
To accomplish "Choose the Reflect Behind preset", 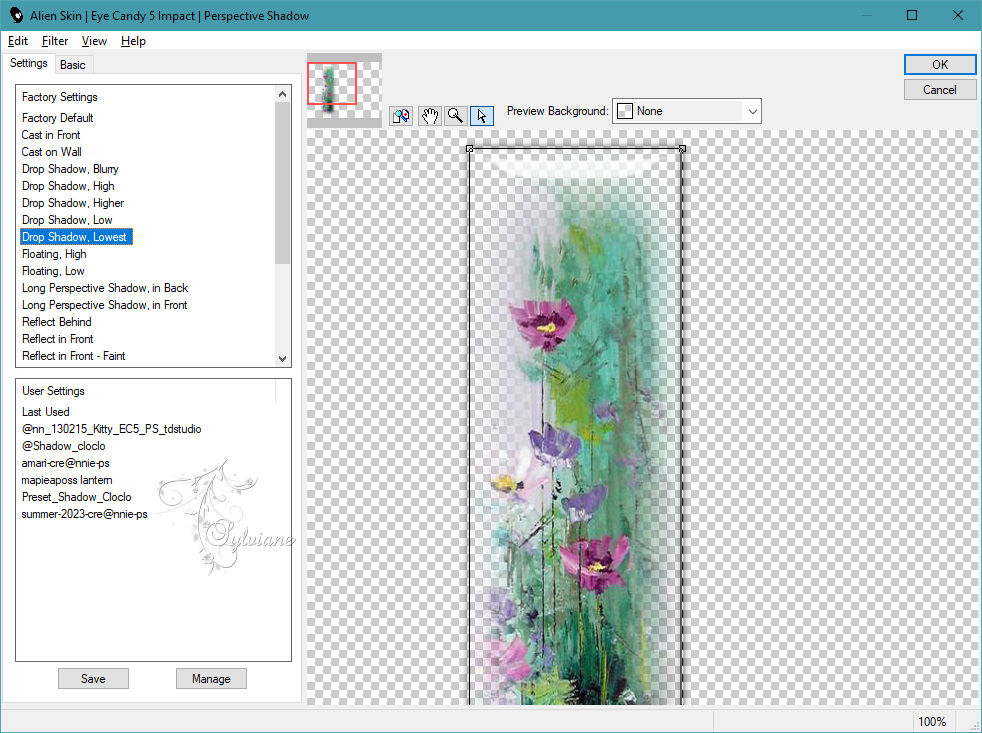I will pyautogui.click(x=56, y=321).
